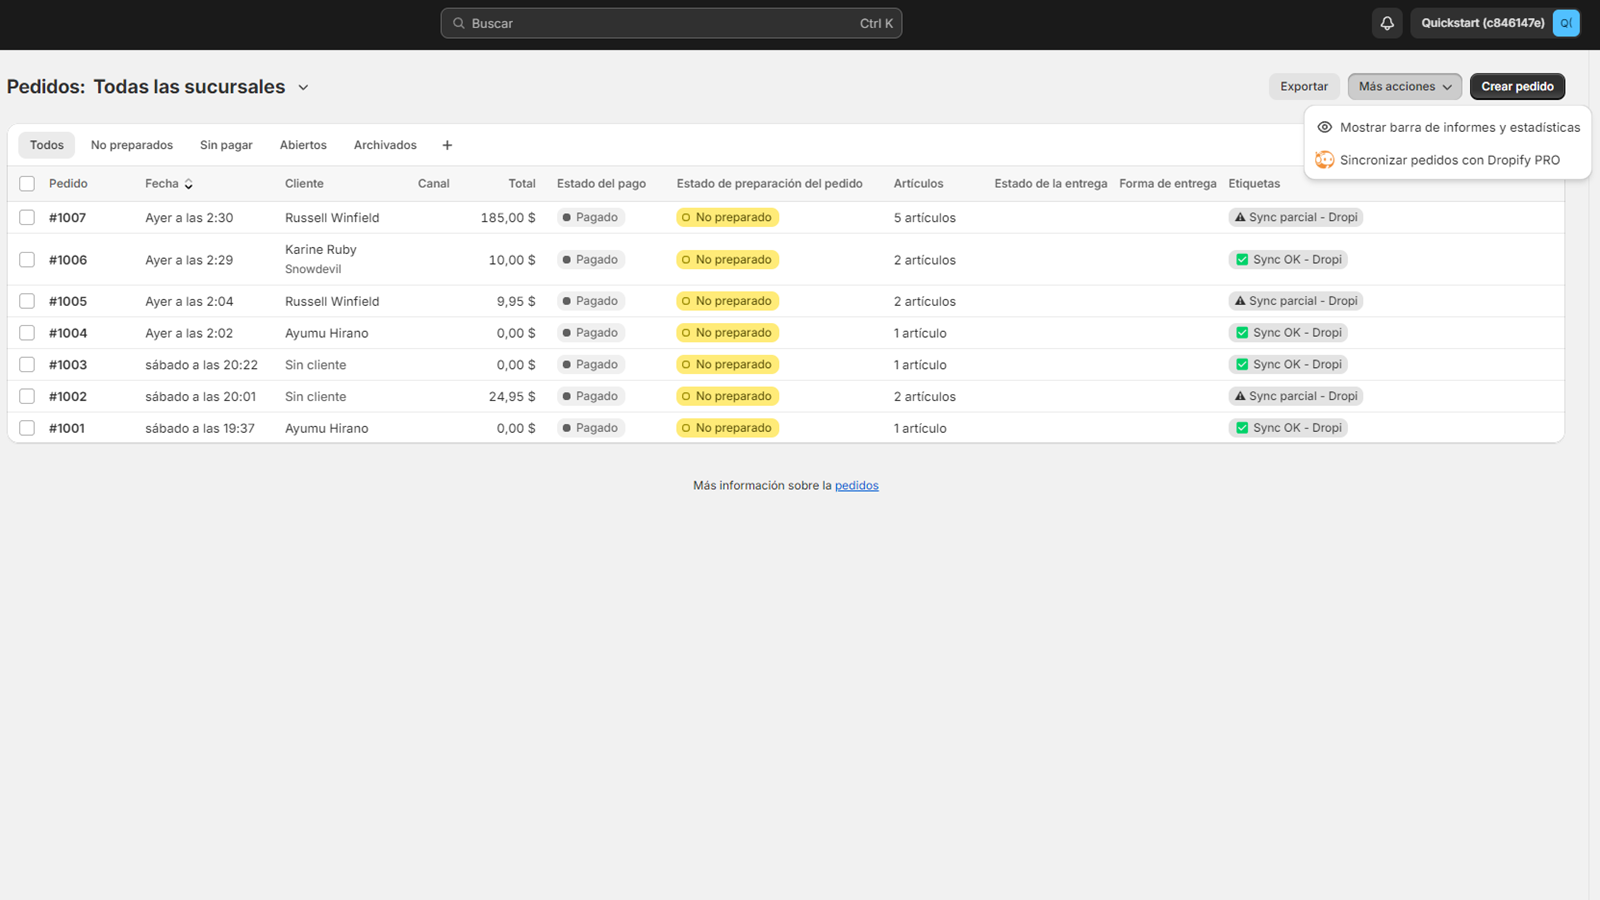Click the search magnifier icon
This screenshot has height=900, width=1600.
459,23
